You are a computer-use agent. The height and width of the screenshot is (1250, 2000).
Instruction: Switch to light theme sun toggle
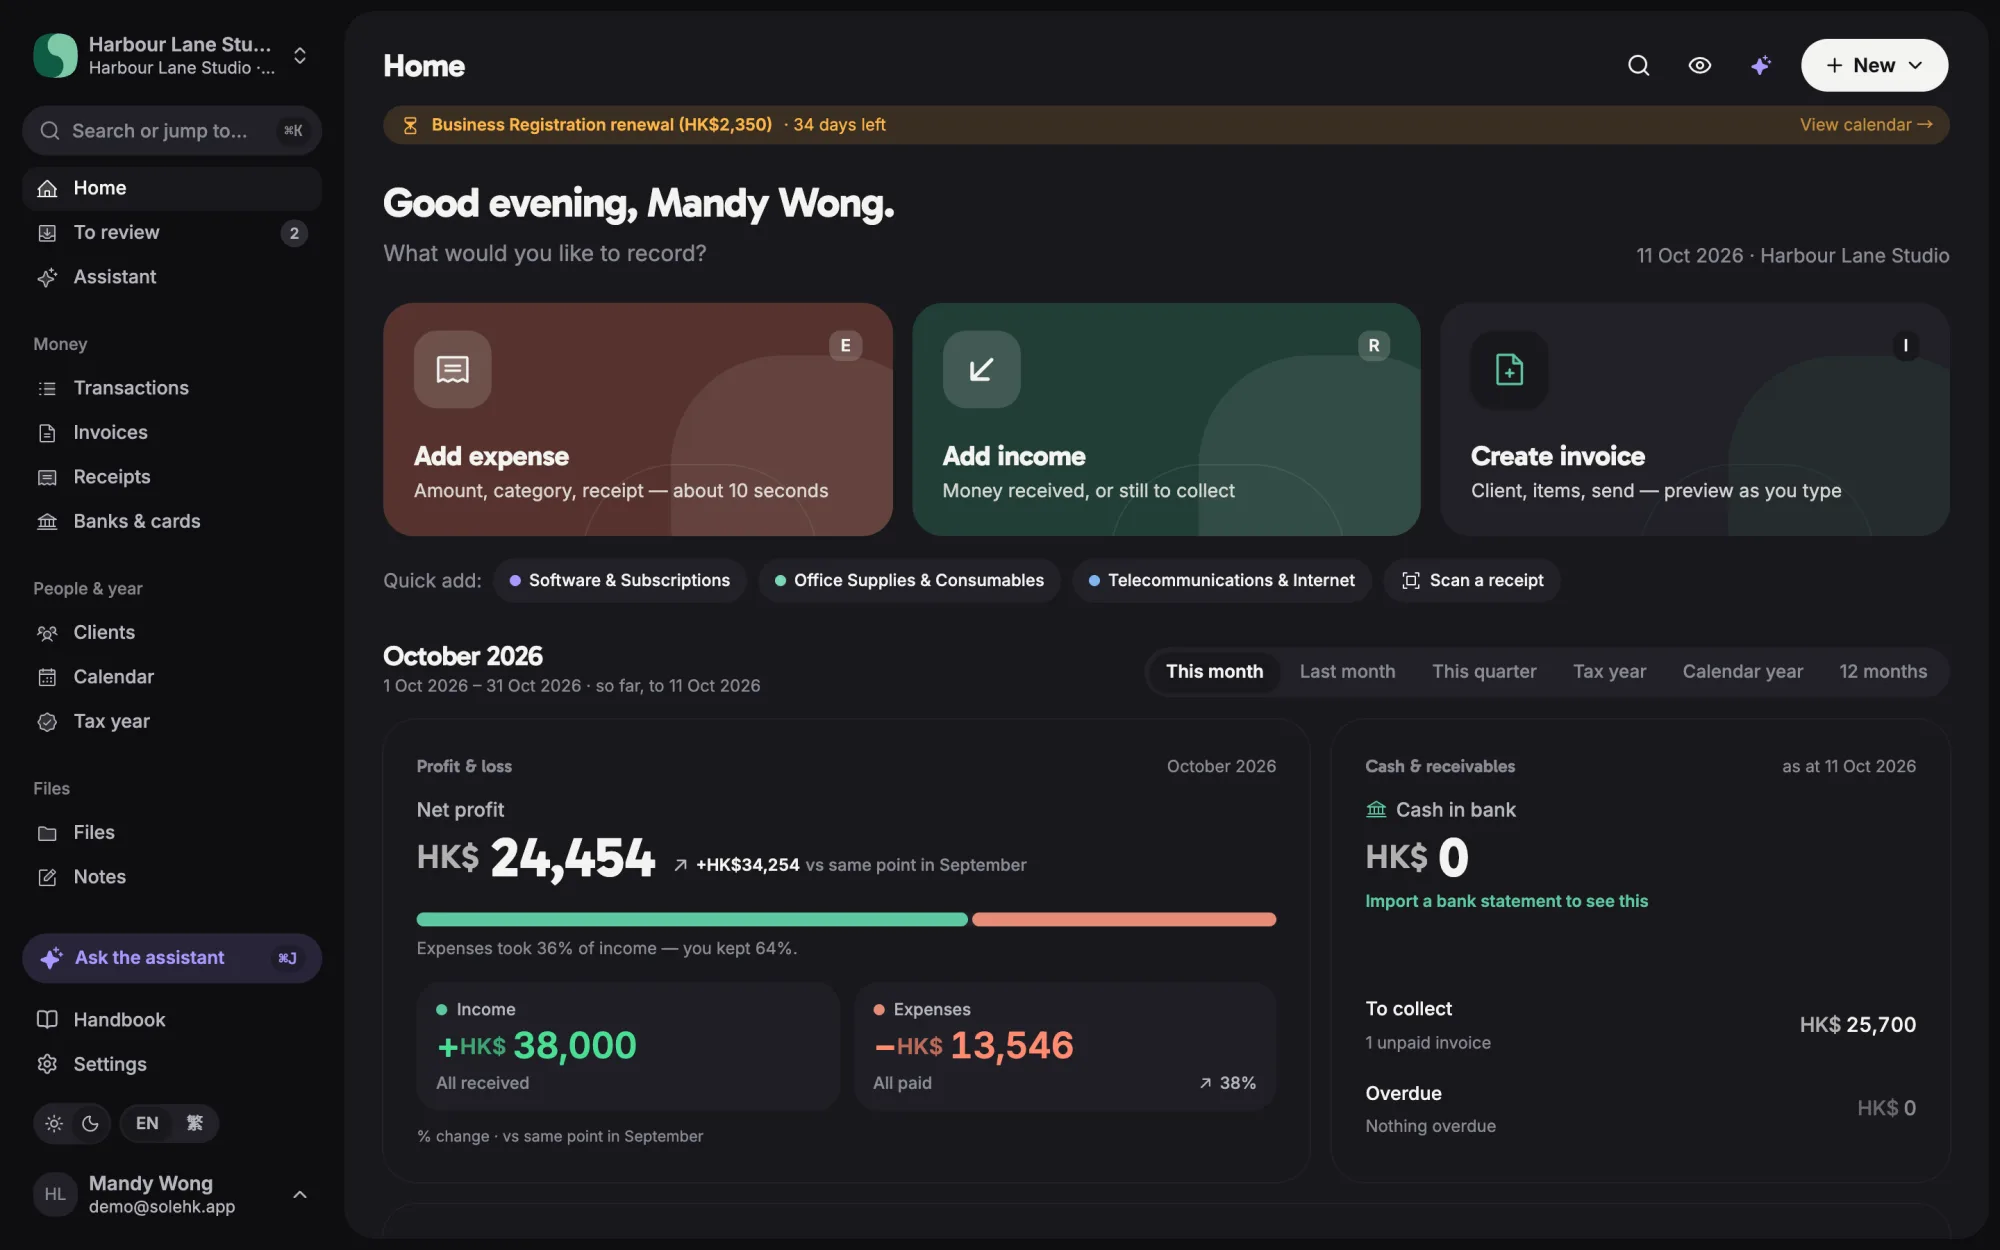[54, 1123]
